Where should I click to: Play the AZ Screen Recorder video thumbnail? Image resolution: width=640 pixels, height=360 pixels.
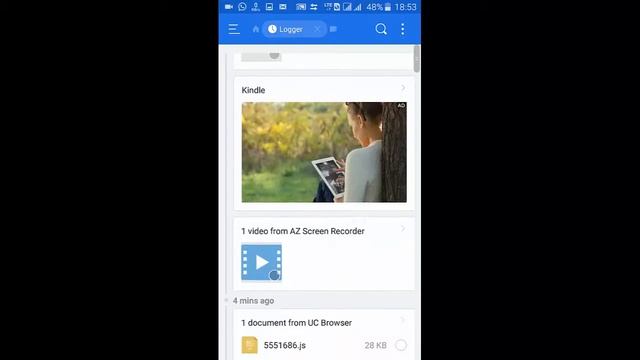click(261, 262)
